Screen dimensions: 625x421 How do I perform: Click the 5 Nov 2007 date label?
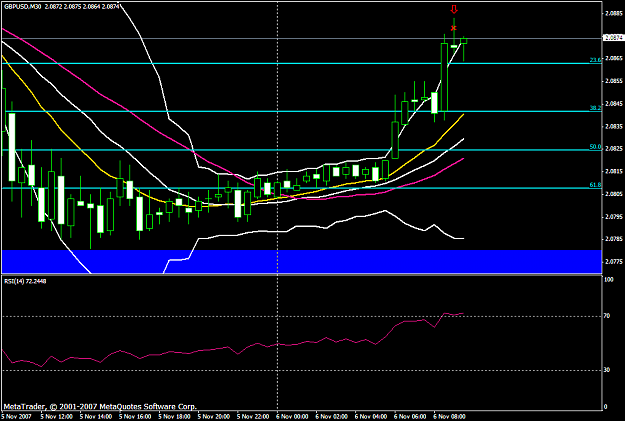16,417
